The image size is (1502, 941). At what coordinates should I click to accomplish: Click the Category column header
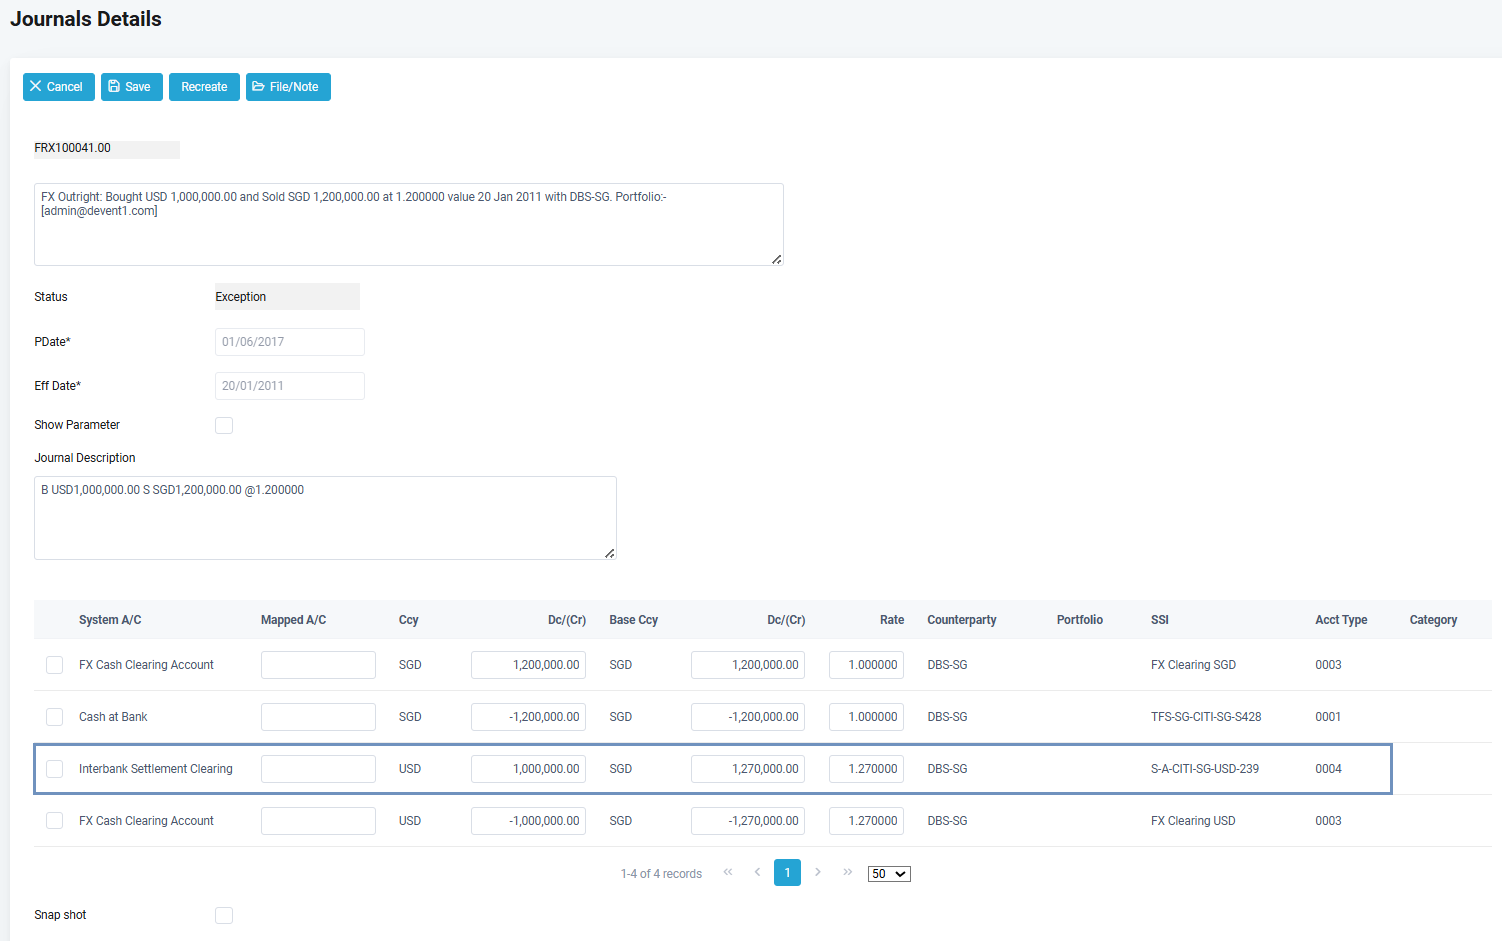(1433, 620)
